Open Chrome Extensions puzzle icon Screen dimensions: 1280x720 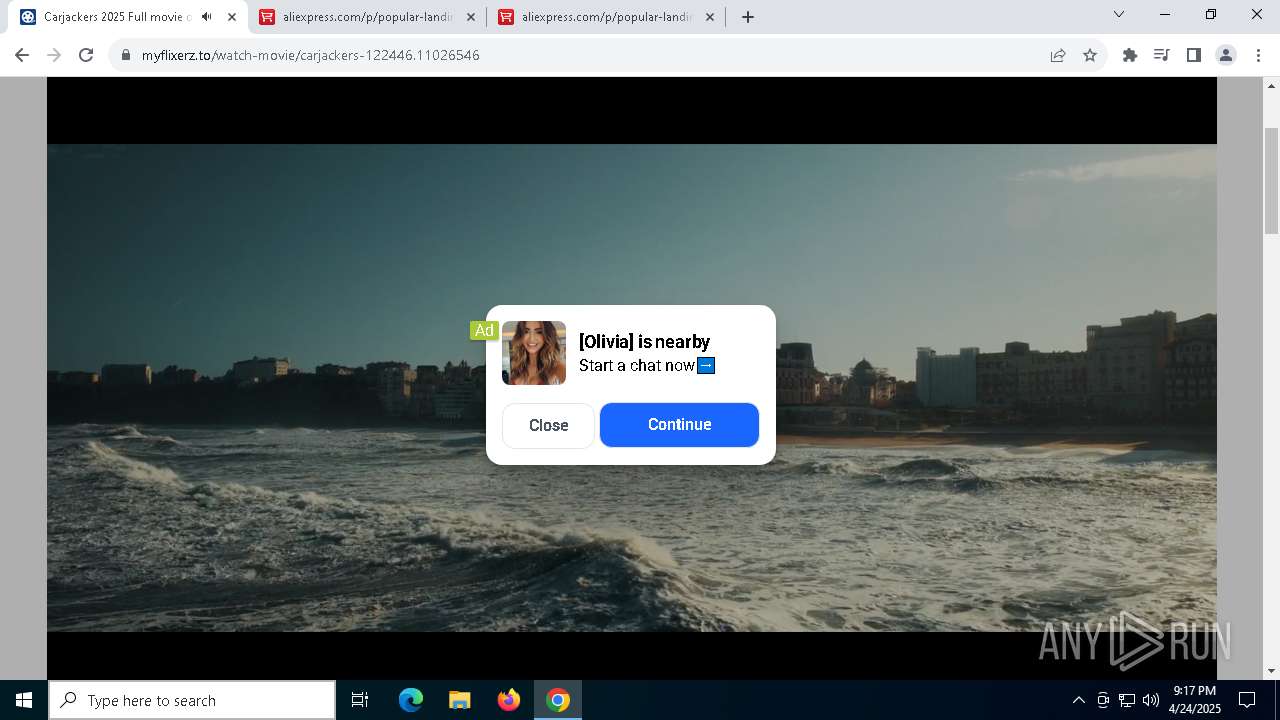click(1130, 55)
